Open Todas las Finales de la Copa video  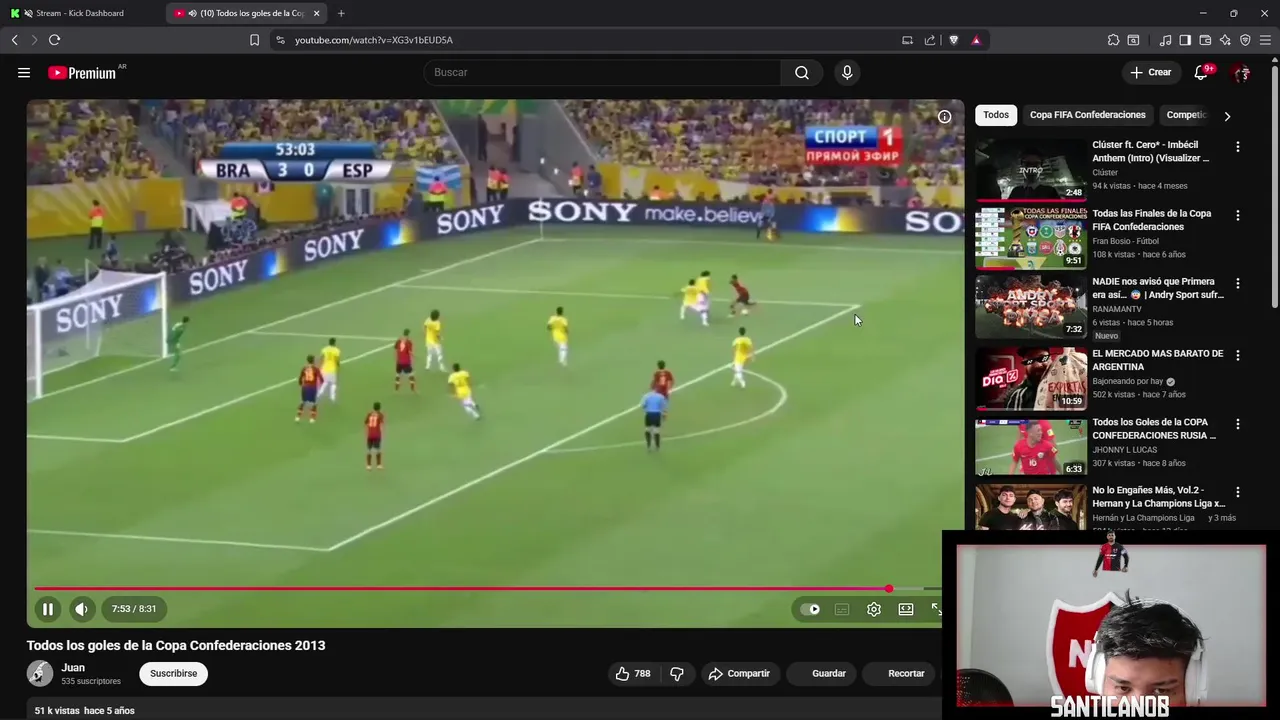[x=1030, y=238]
